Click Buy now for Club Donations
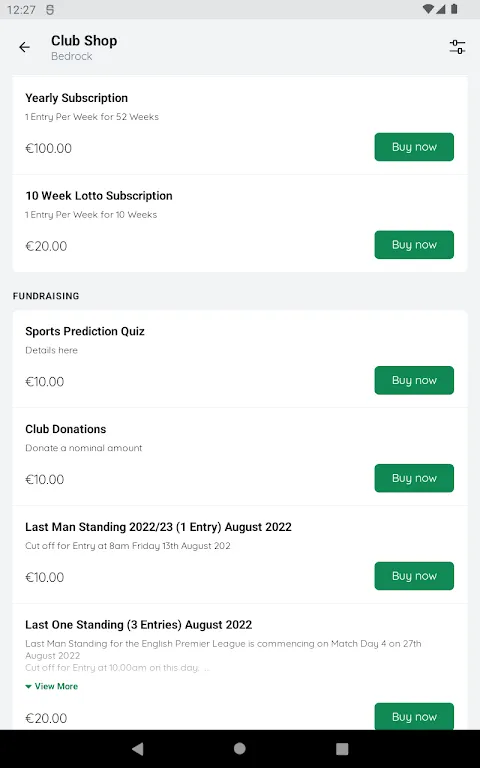Screen dimensions: 480x768 [x=414, y=478]
